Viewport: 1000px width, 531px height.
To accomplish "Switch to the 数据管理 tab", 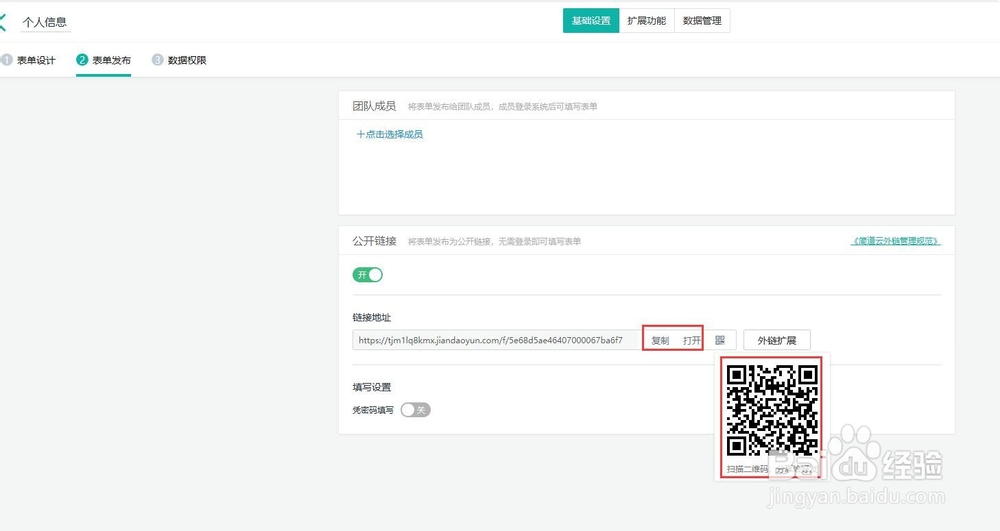I will 702,20.
